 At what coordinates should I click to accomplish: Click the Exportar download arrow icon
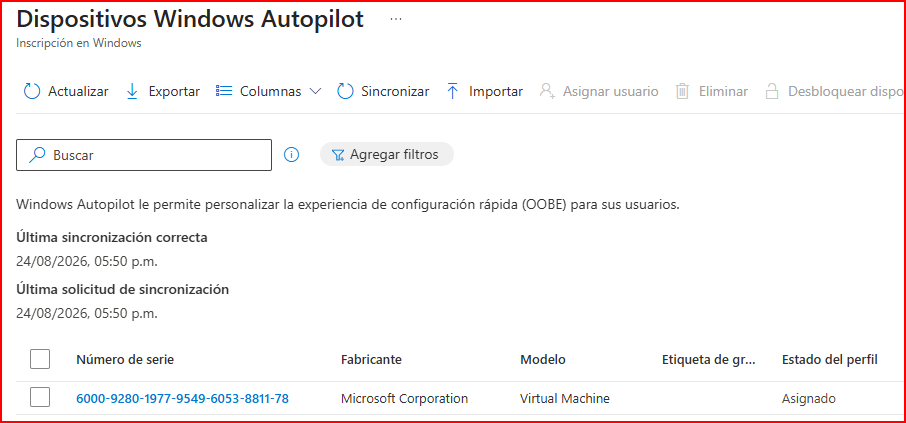click(132, 91)
